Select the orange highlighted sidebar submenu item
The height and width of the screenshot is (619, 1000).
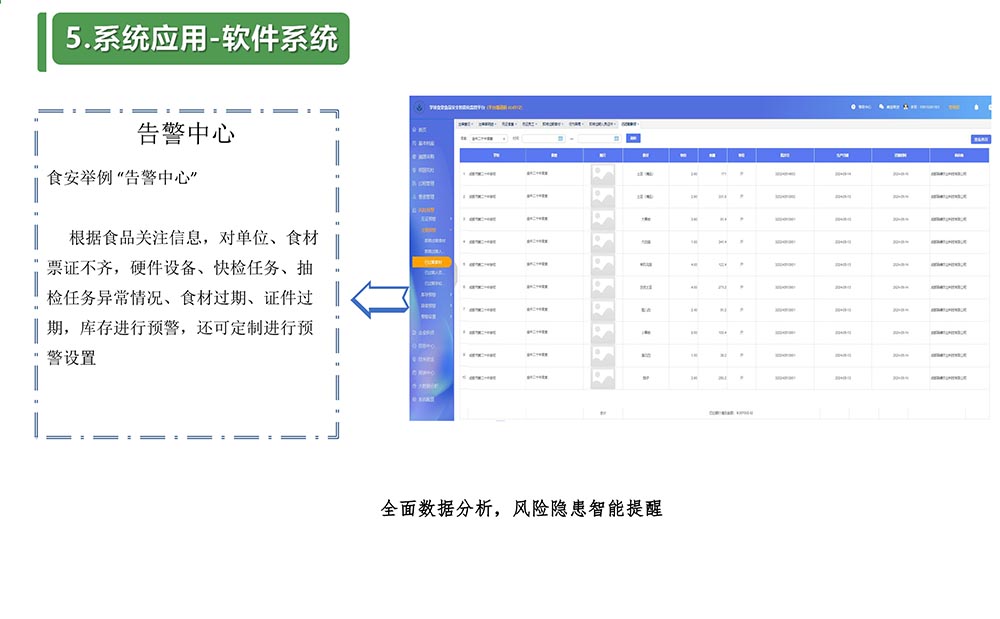pyautogui.click(x=432, y=262)
